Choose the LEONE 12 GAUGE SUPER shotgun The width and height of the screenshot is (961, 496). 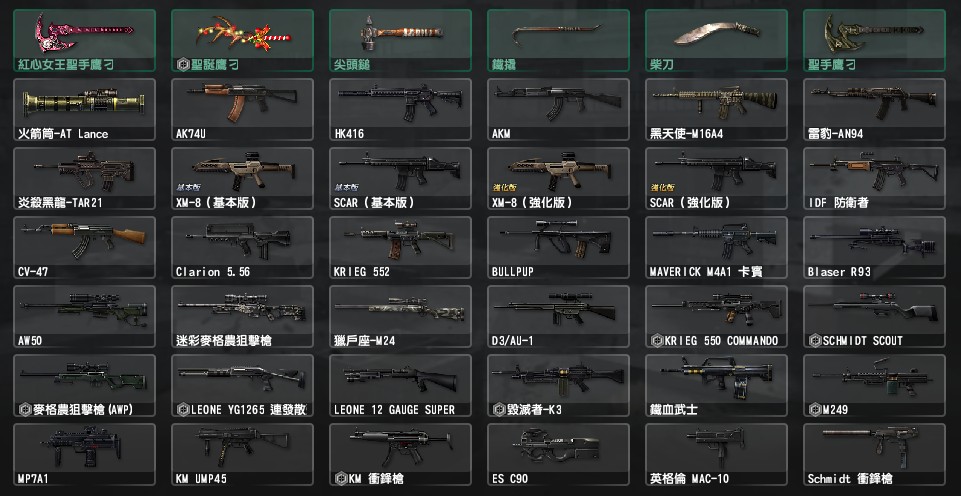[x=400, y=385]
